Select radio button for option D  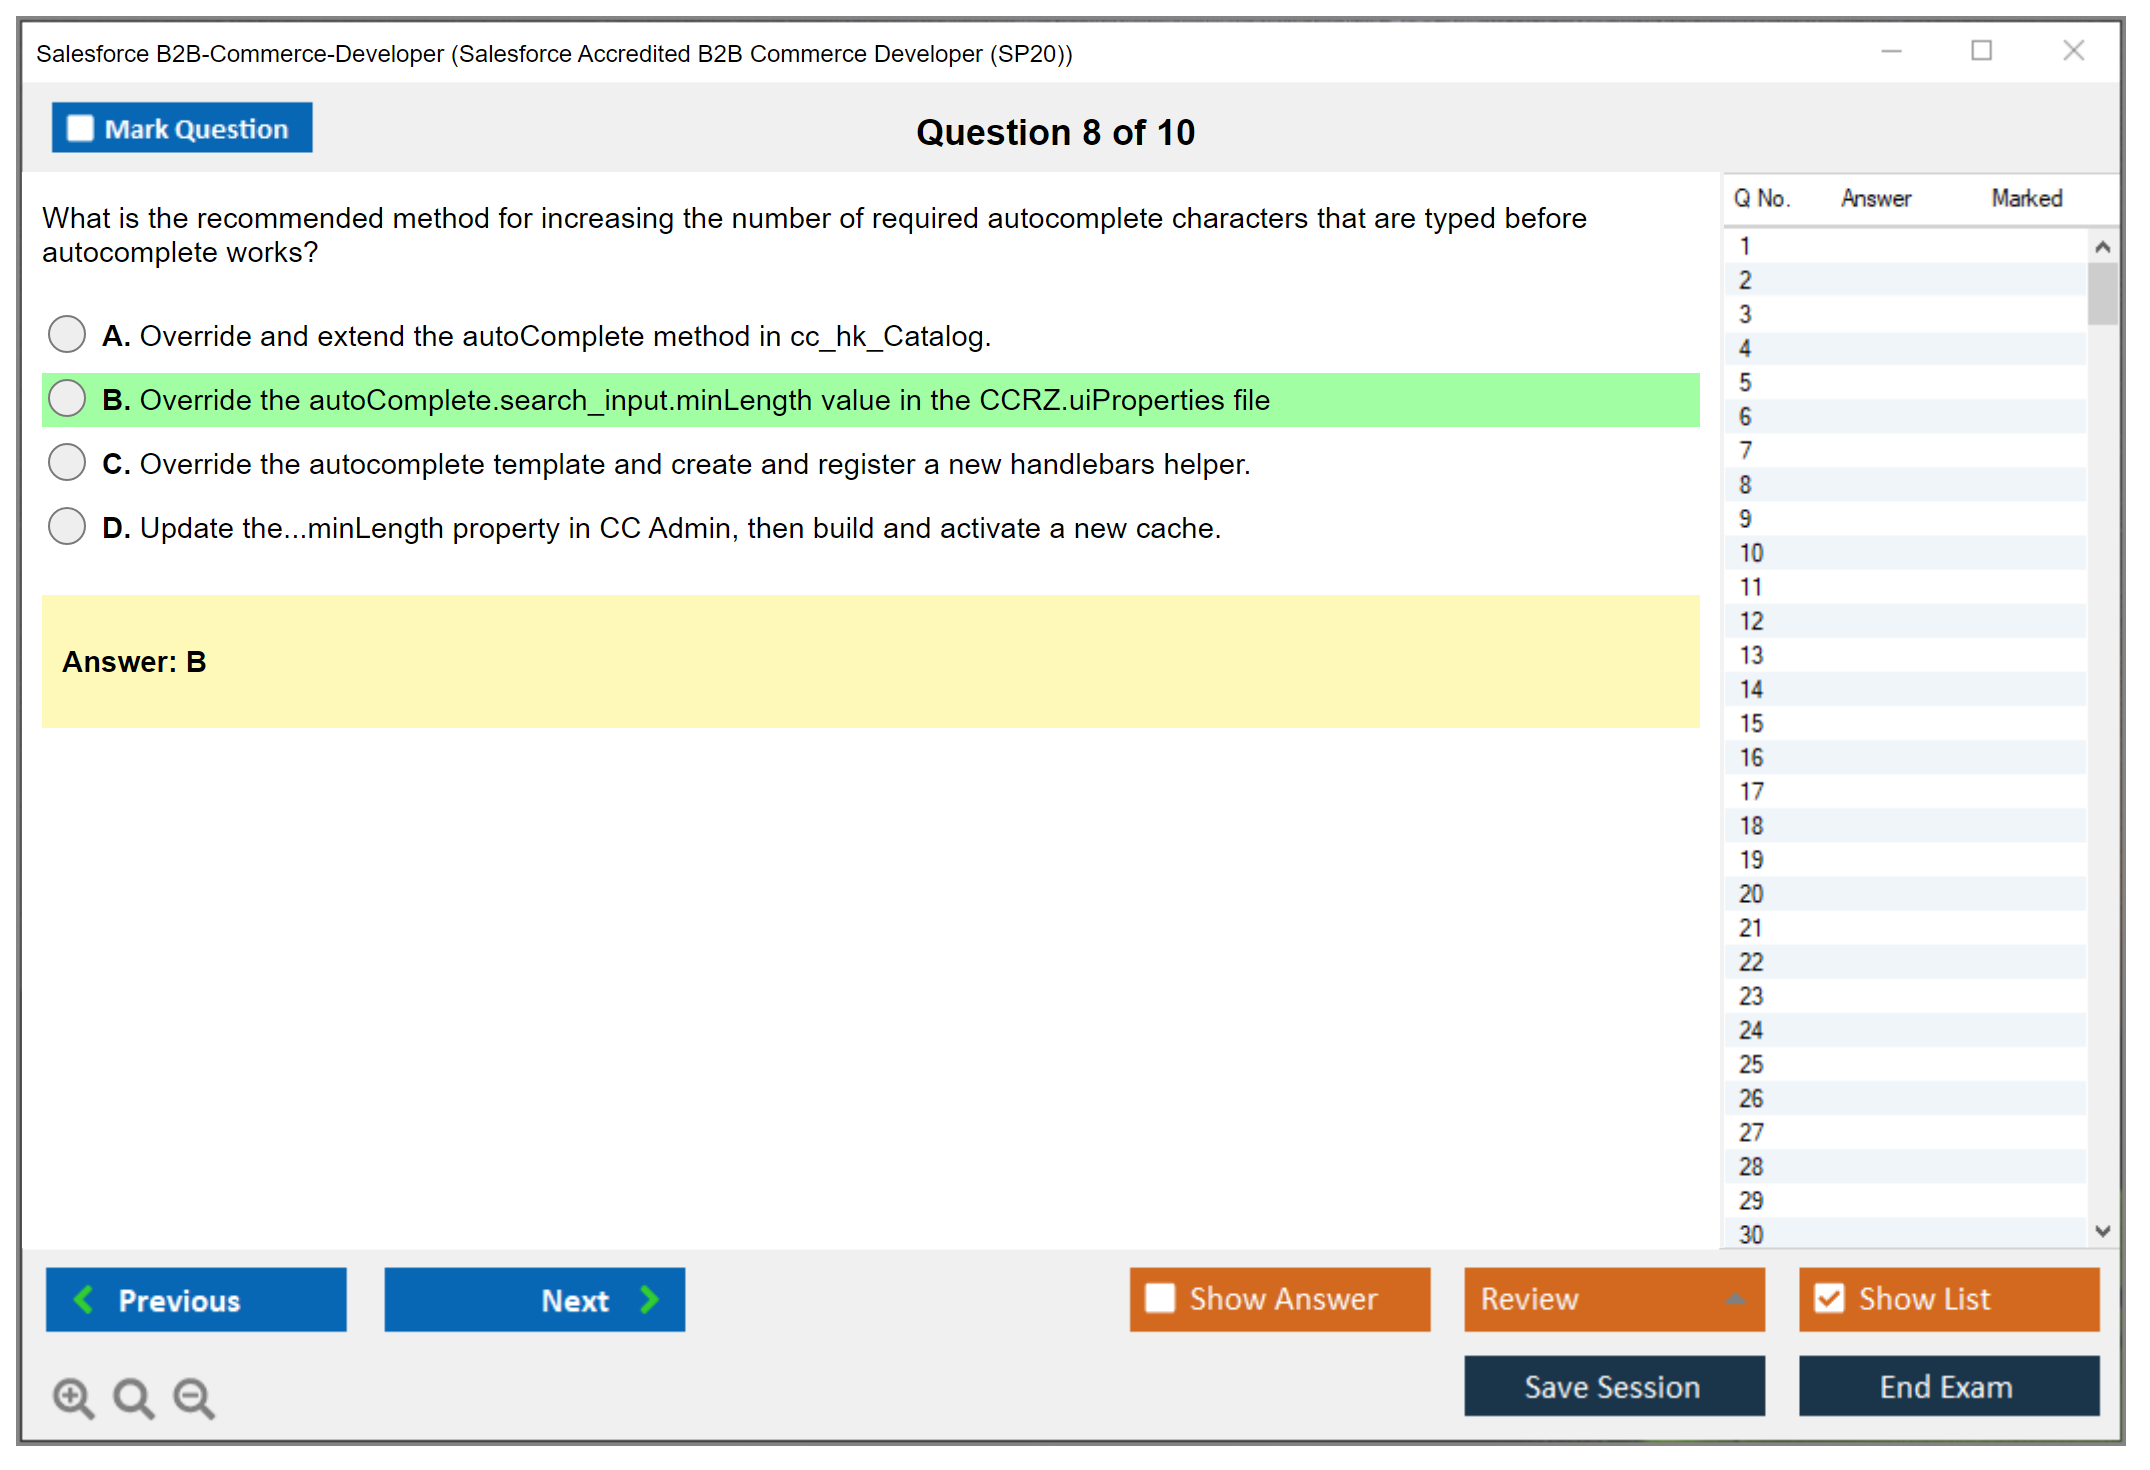(x=67, y=526)
